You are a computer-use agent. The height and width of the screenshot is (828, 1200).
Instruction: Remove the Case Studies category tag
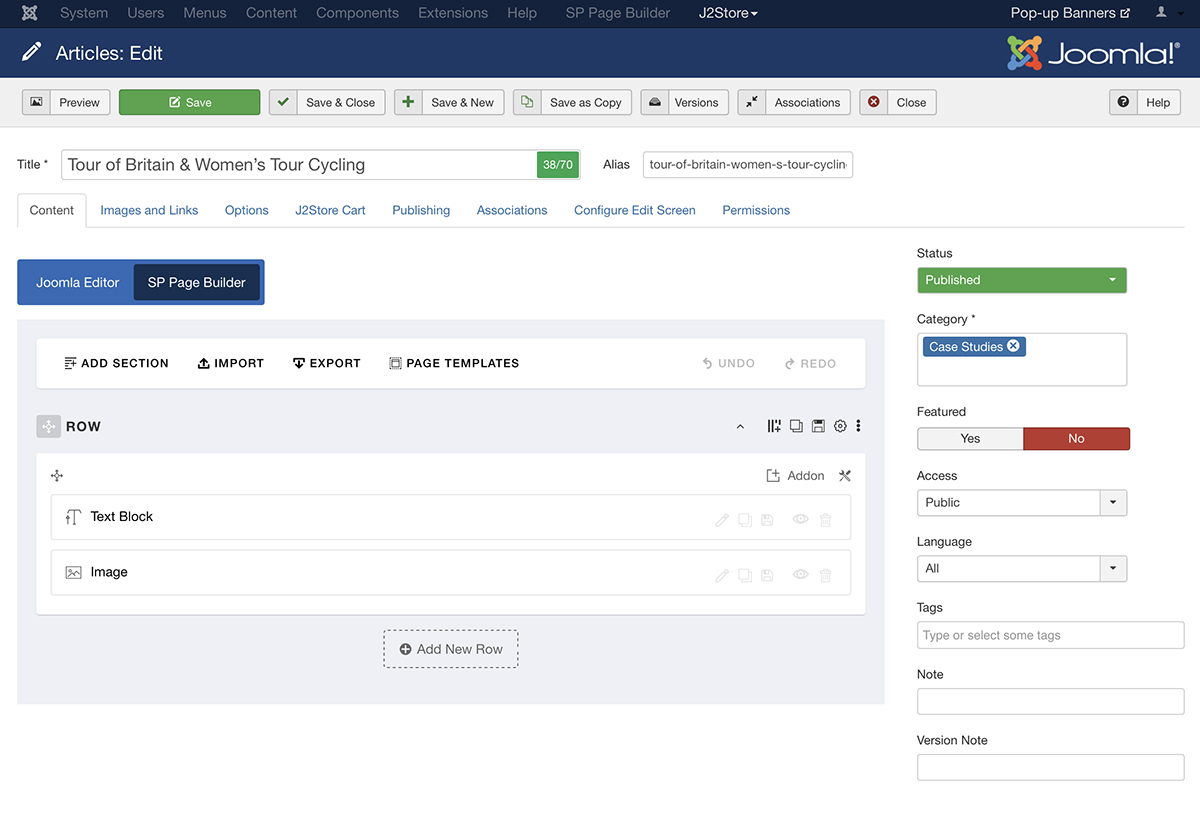point(1013,347)
